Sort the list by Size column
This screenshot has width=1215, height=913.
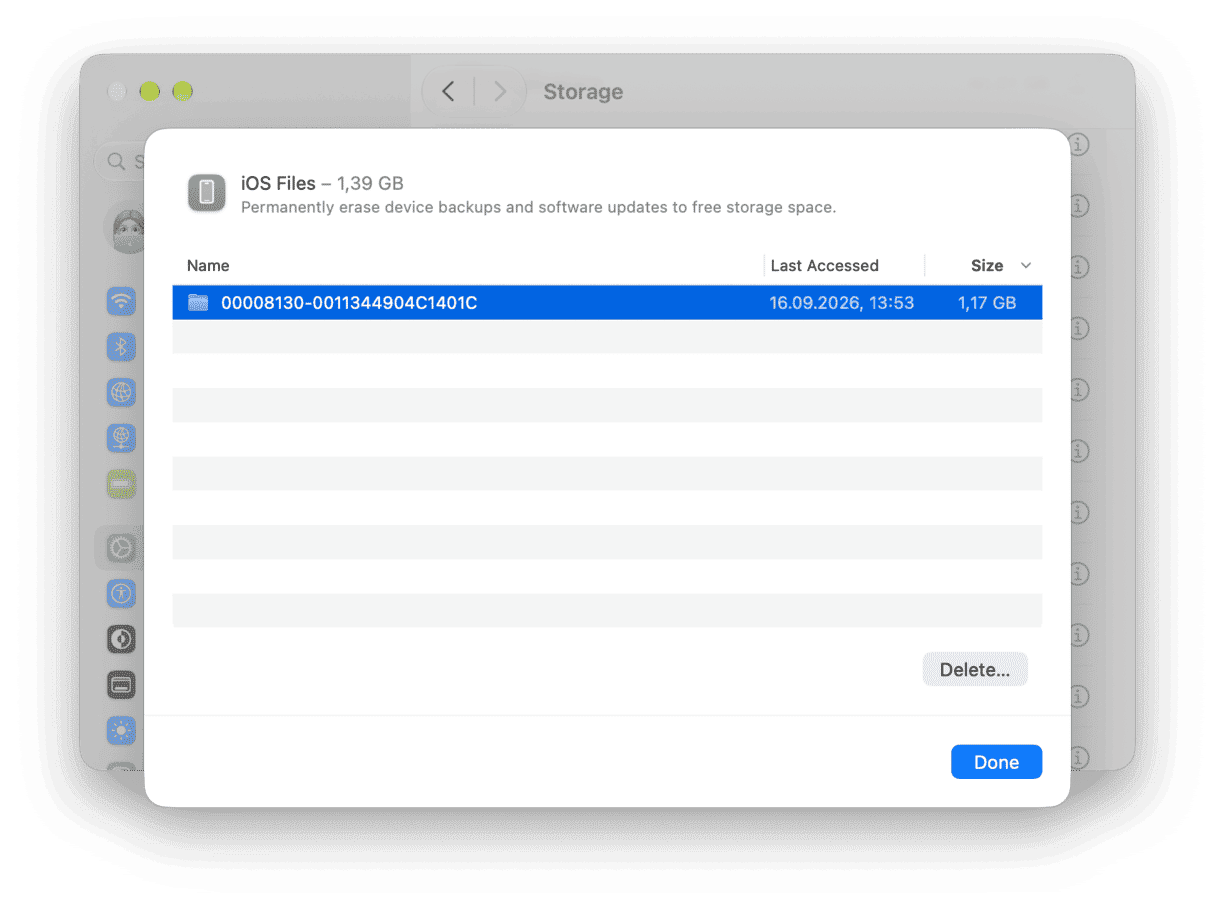[986, 266]
